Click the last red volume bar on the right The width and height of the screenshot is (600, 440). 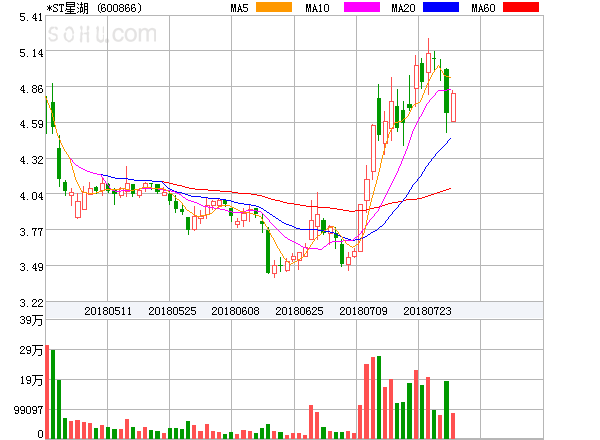coord(453,426)
